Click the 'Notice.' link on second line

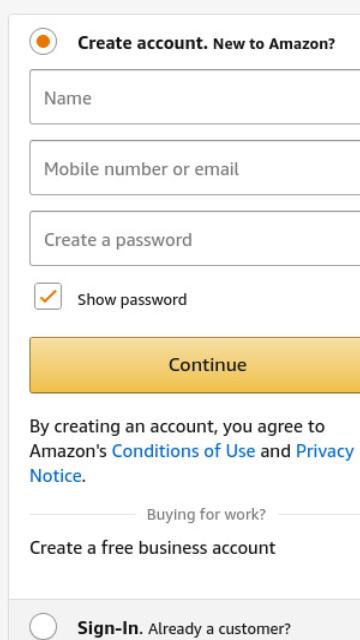tap(57, 476)
